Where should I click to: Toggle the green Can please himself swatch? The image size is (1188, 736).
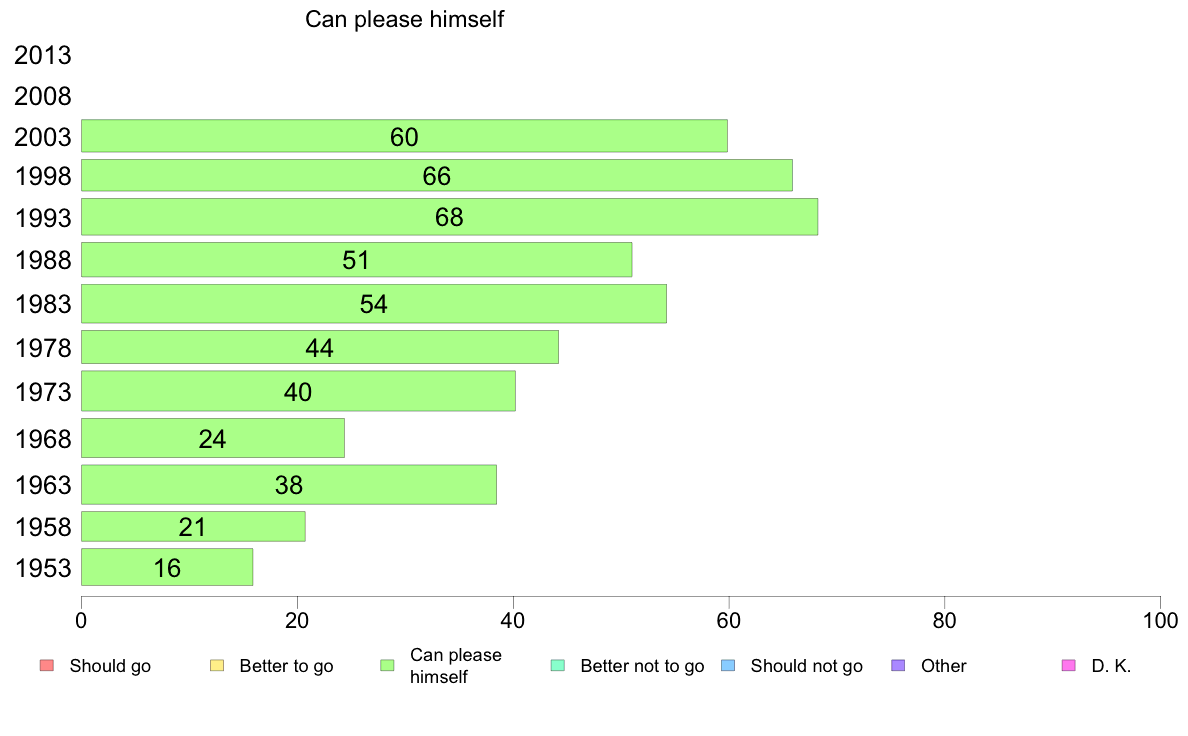click(x=388, y=666)
